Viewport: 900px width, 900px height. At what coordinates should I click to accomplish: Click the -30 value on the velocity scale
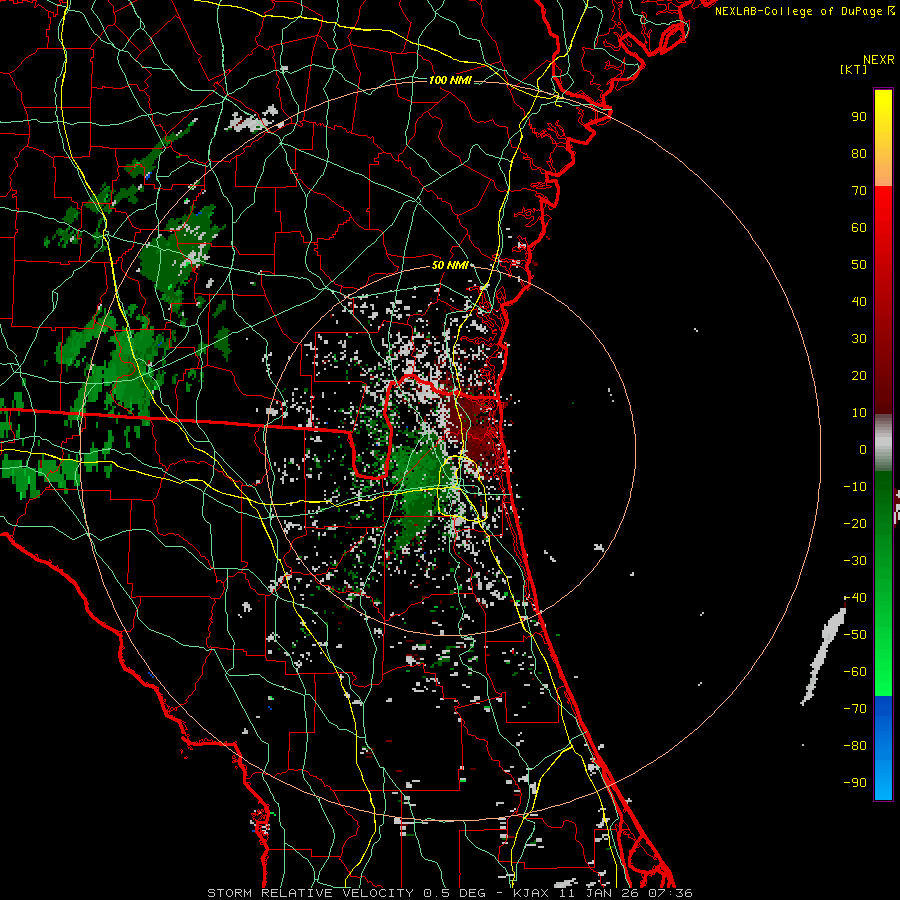click(855, 561)
